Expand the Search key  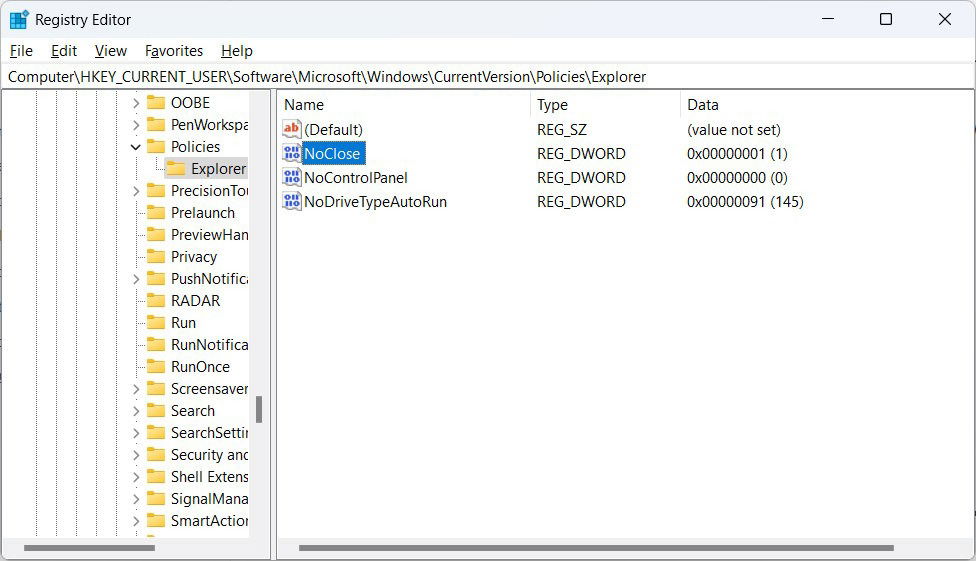coord(136,411)
